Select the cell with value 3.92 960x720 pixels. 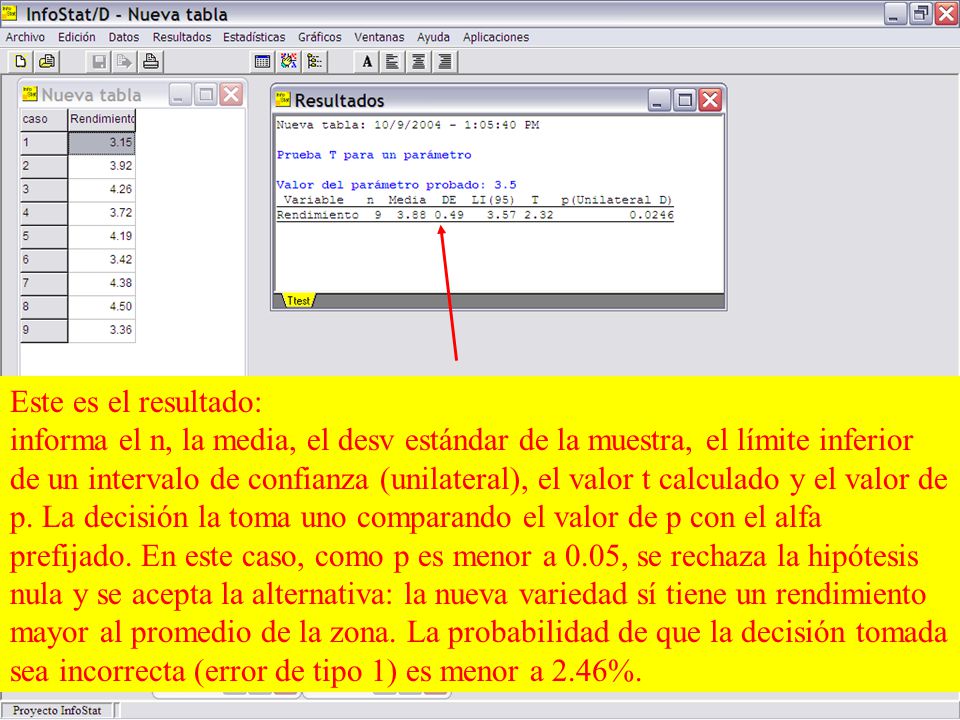click(102, 166)
